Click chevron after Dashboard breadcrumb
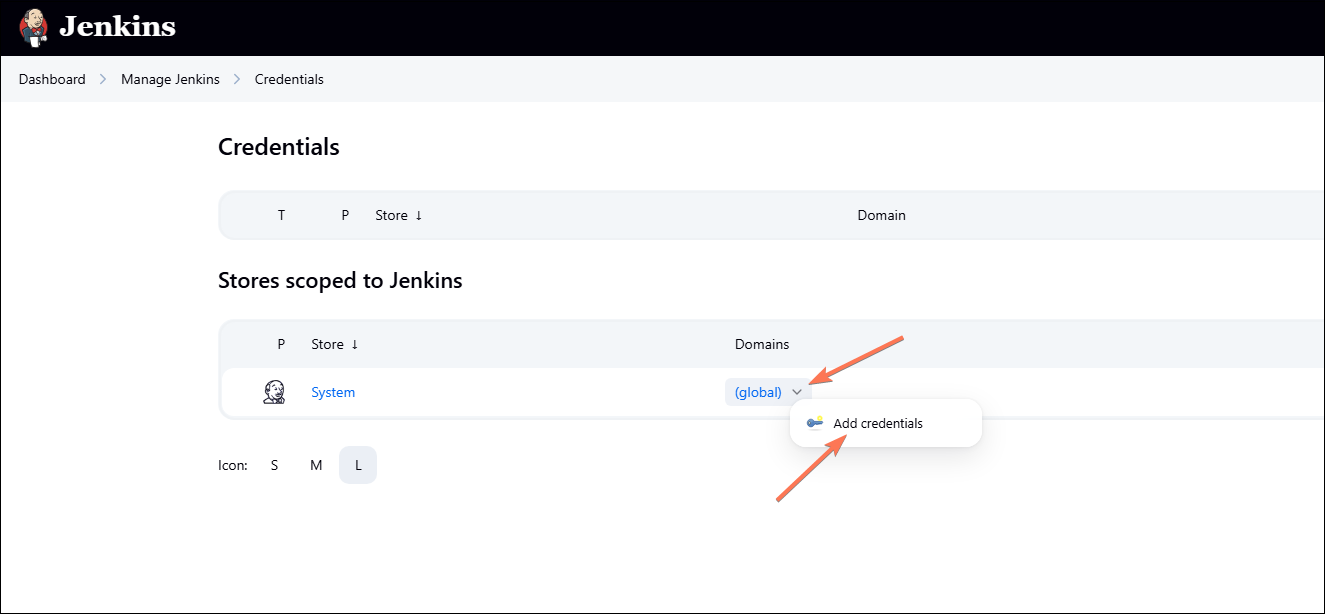This screenshot has width=1325, height=614. (x=103, y=79)
